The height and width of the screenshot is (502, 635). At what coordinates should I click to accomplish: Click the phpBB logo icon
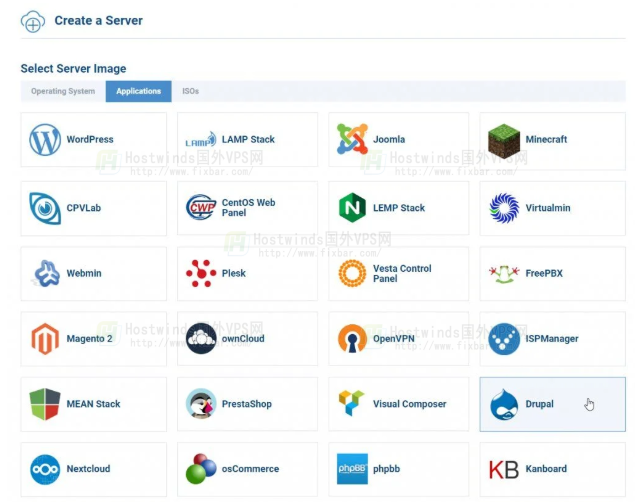coord(352,469)
